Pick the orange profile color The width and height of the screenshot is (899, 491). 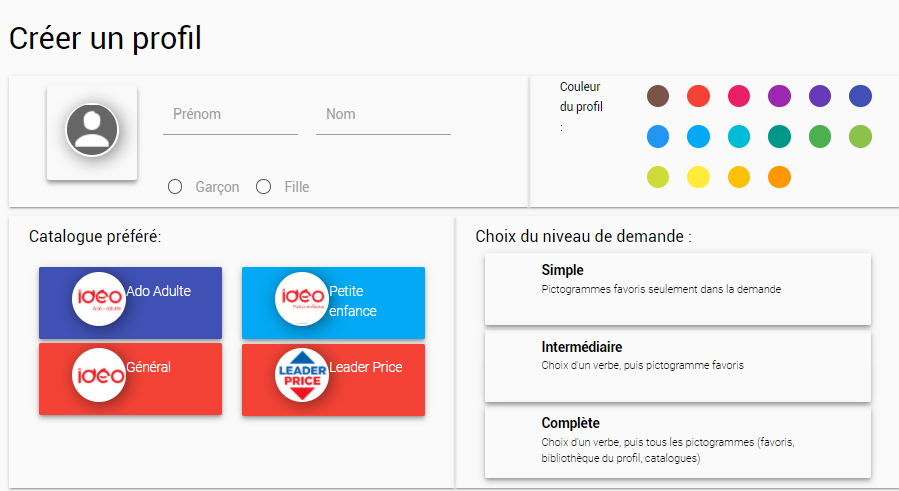coord(779,177)
